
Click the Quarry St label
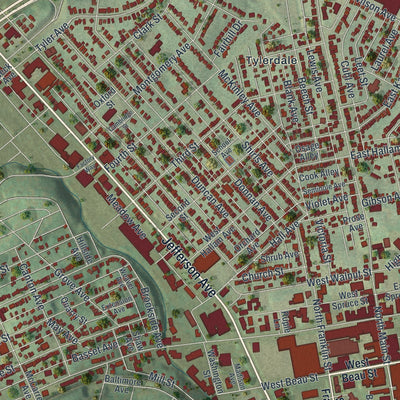[74, 311]
